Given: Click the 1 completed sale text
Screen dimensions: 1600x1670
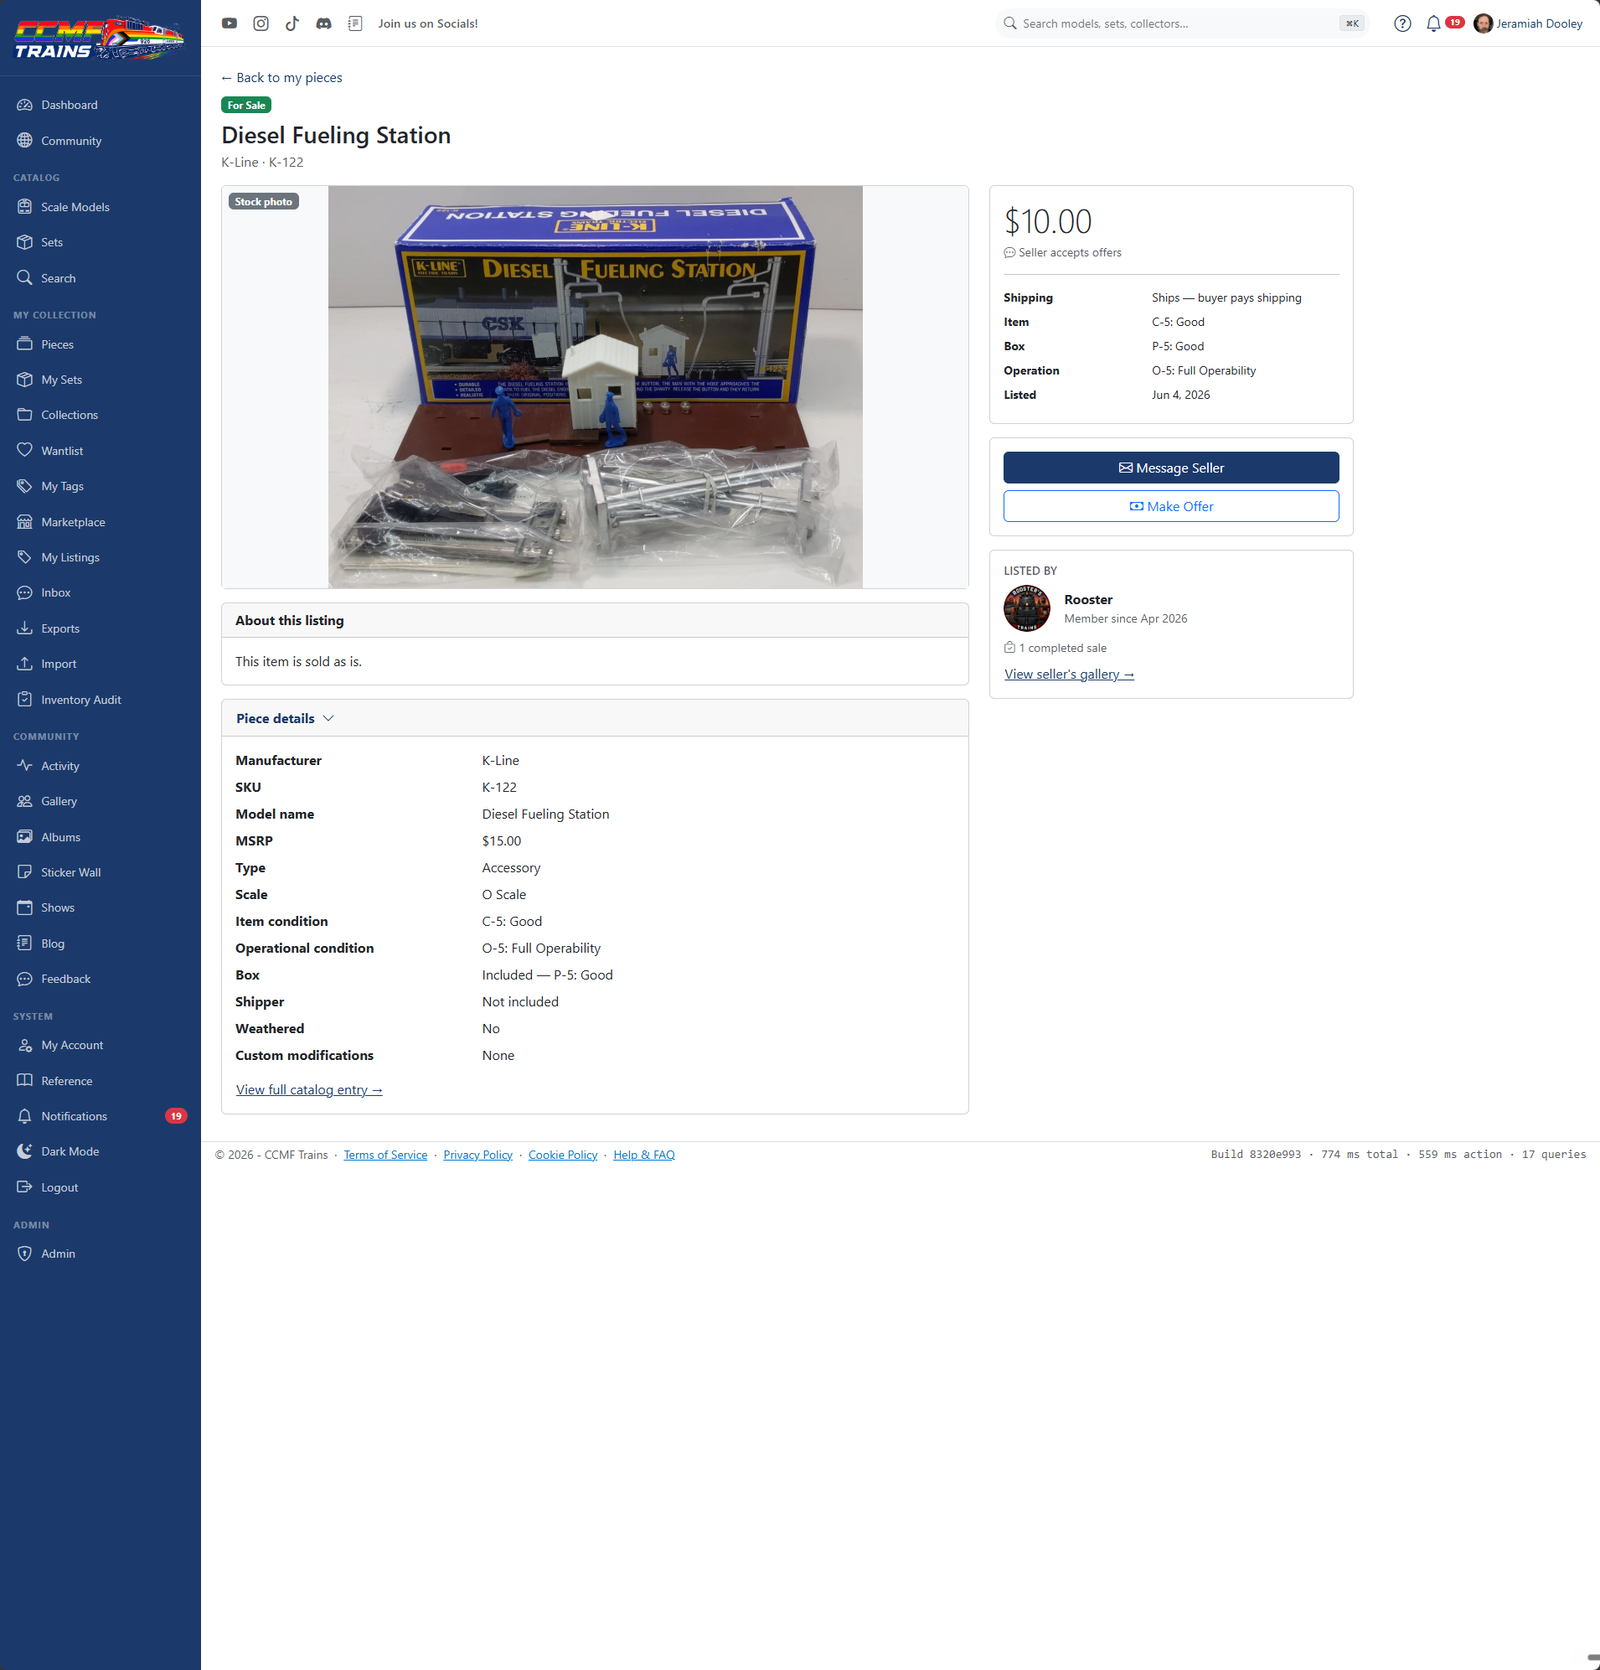Looking at the screenshot, I should 1062,648.
